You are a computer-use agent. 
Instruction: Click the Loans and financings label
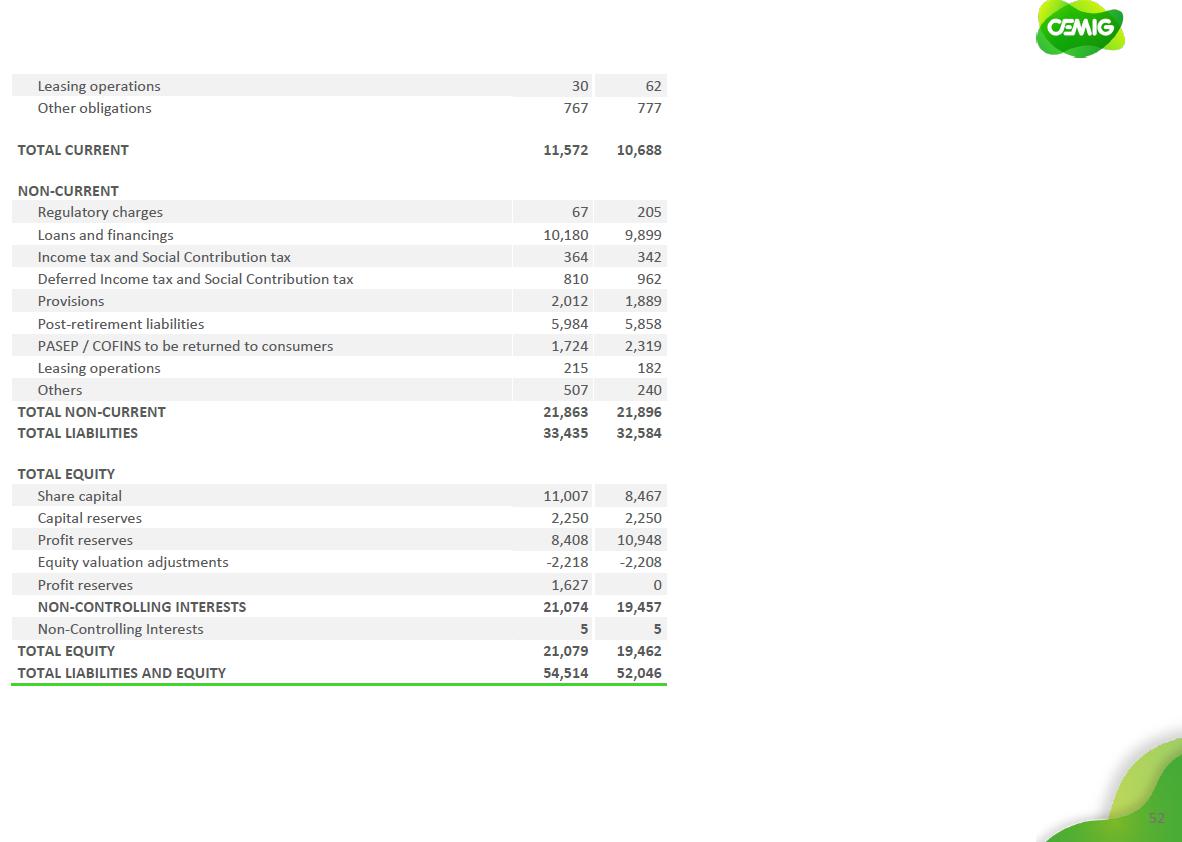pos(105,235)
